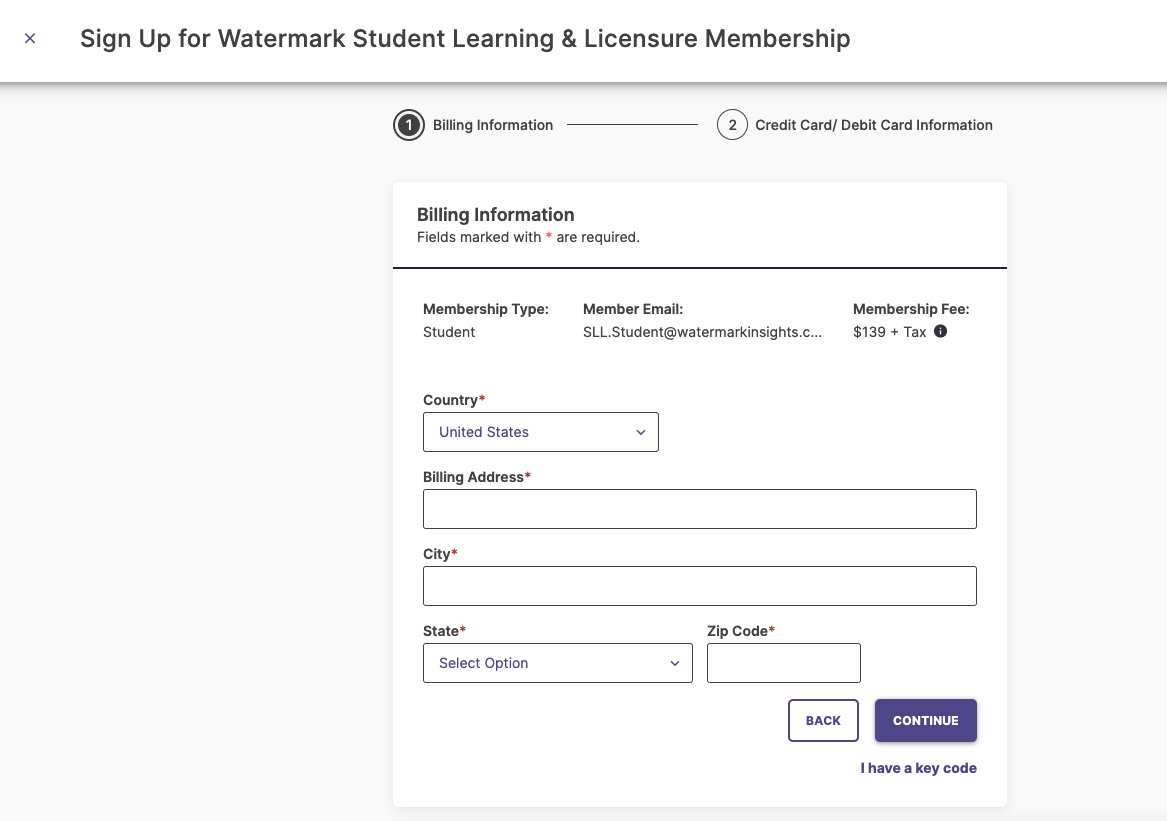
Task: Click inside the City input field
Action: point(700,586)
